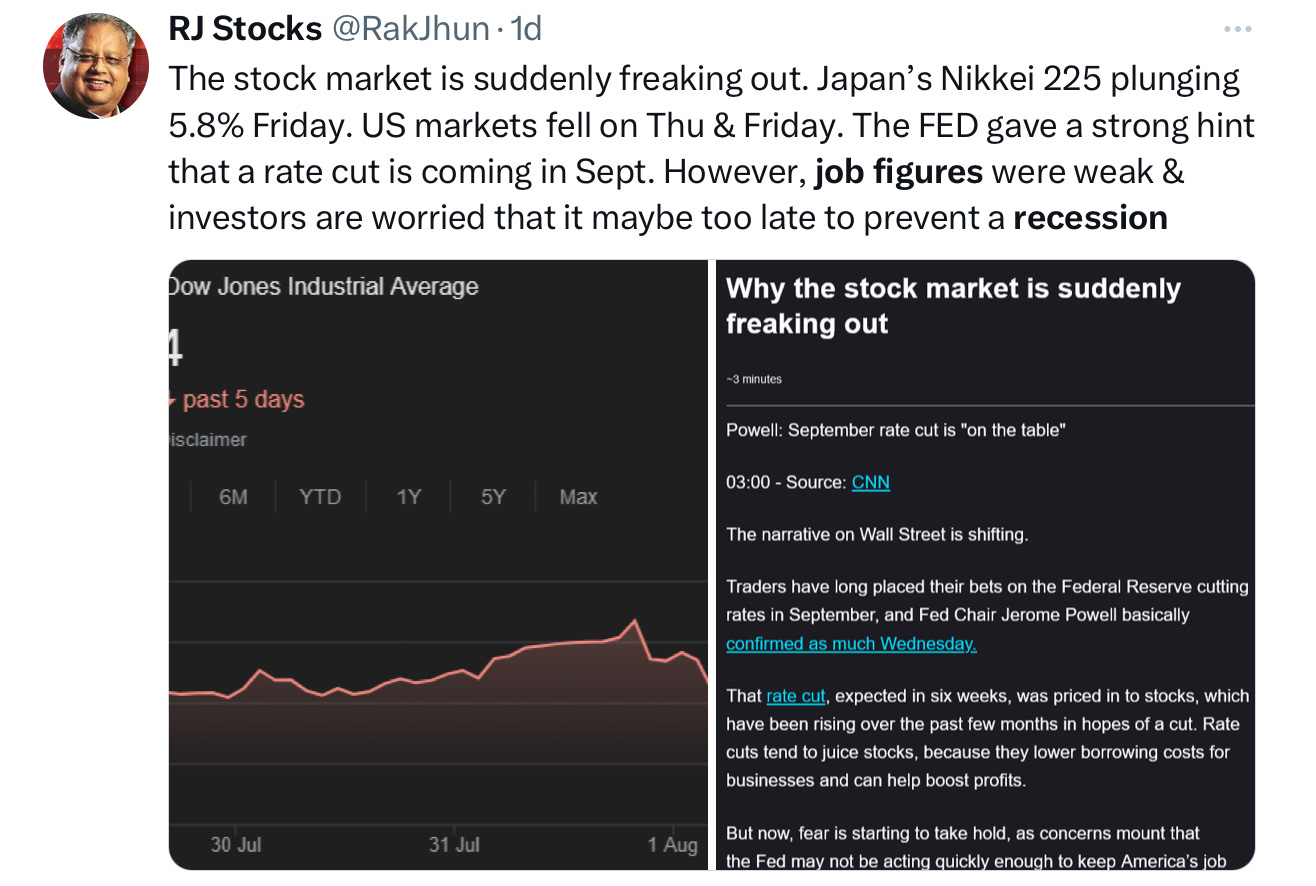Open the three-dot more options menu
The image size is (1316, 886).
click(1237, 29)
